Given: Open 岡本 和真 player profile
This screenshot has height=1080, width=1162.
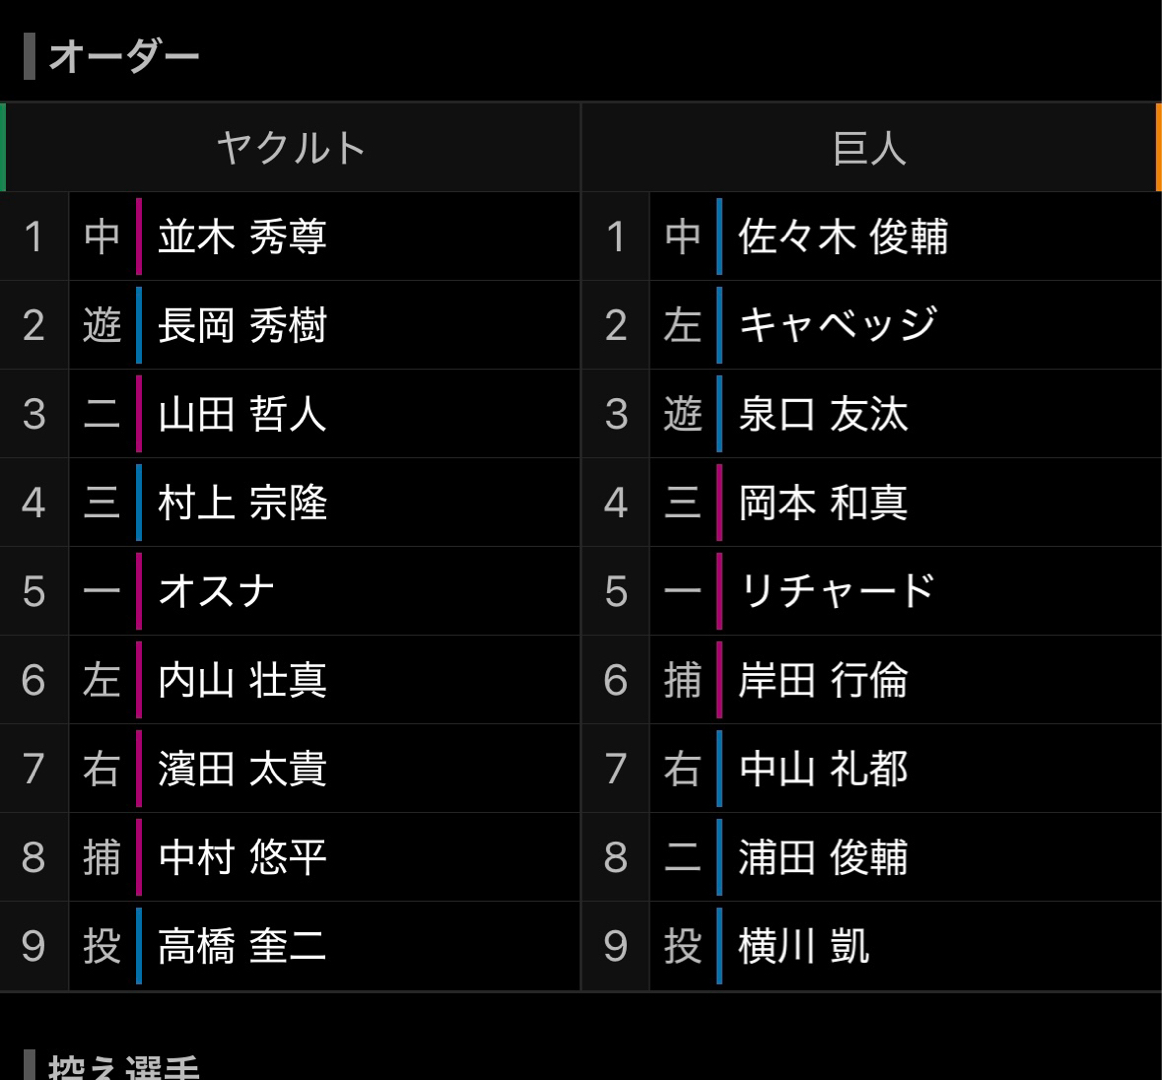Looking at the screenshot, I should pos(823,503).
